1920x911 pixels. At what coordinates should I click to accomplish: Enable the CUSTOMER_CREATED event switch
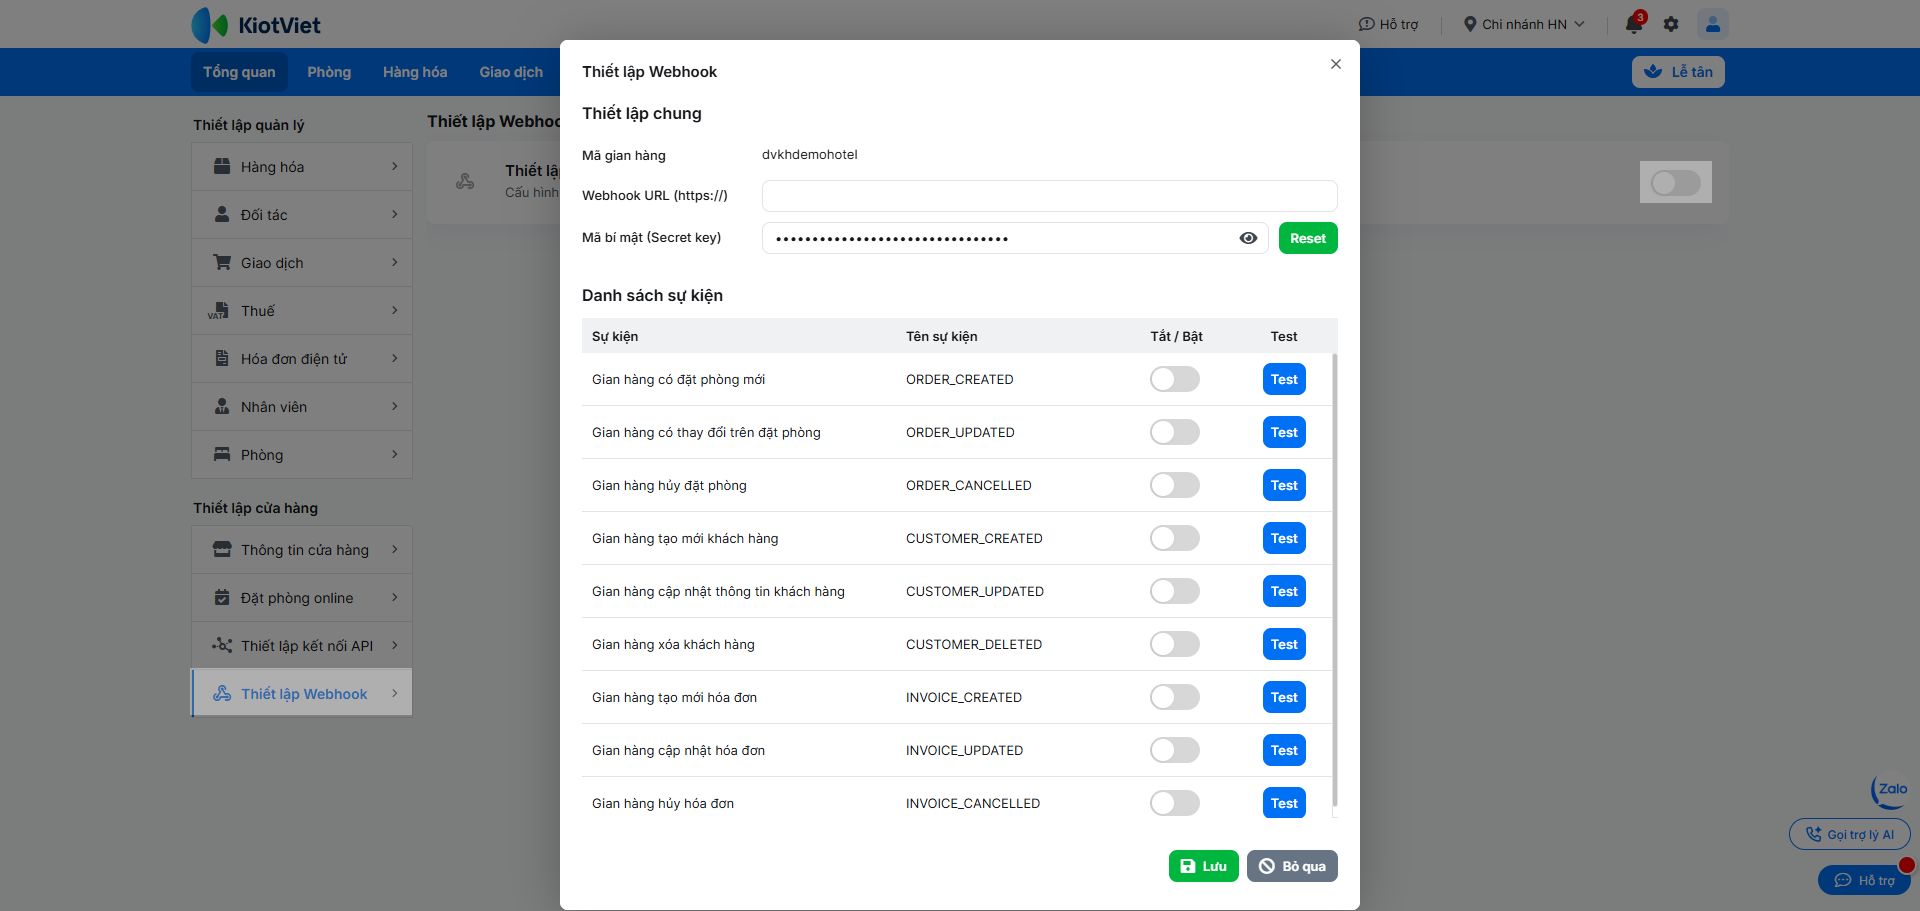1175,538
